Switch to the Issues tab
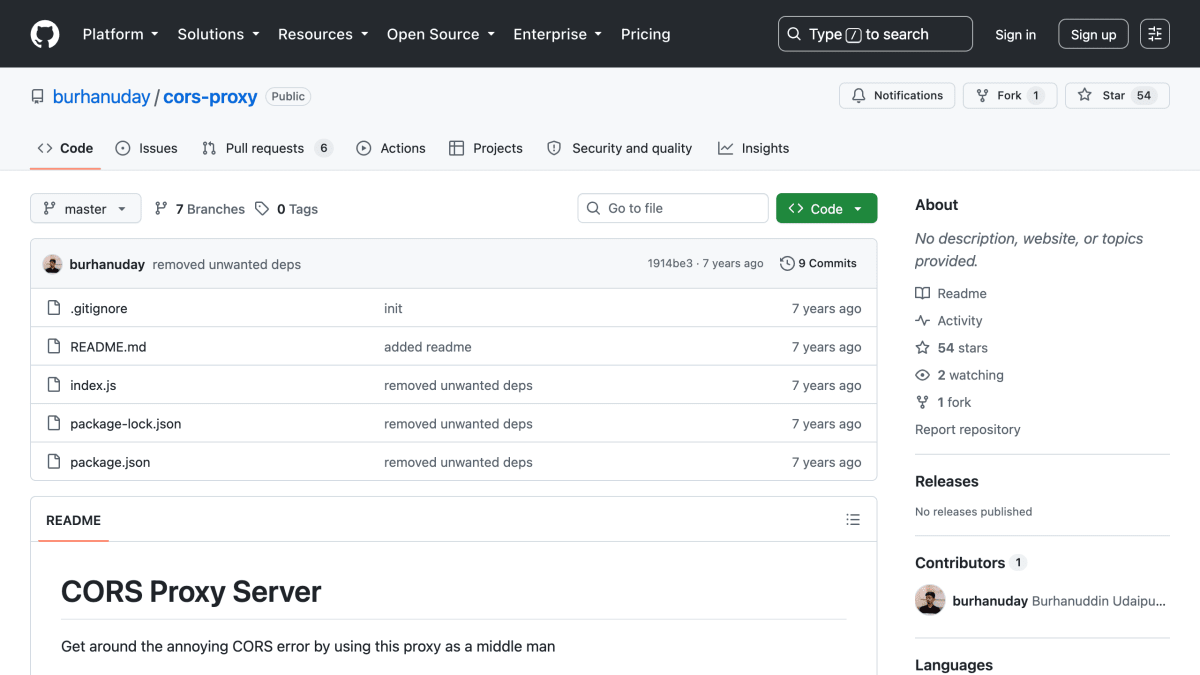 tap(146, 148)
